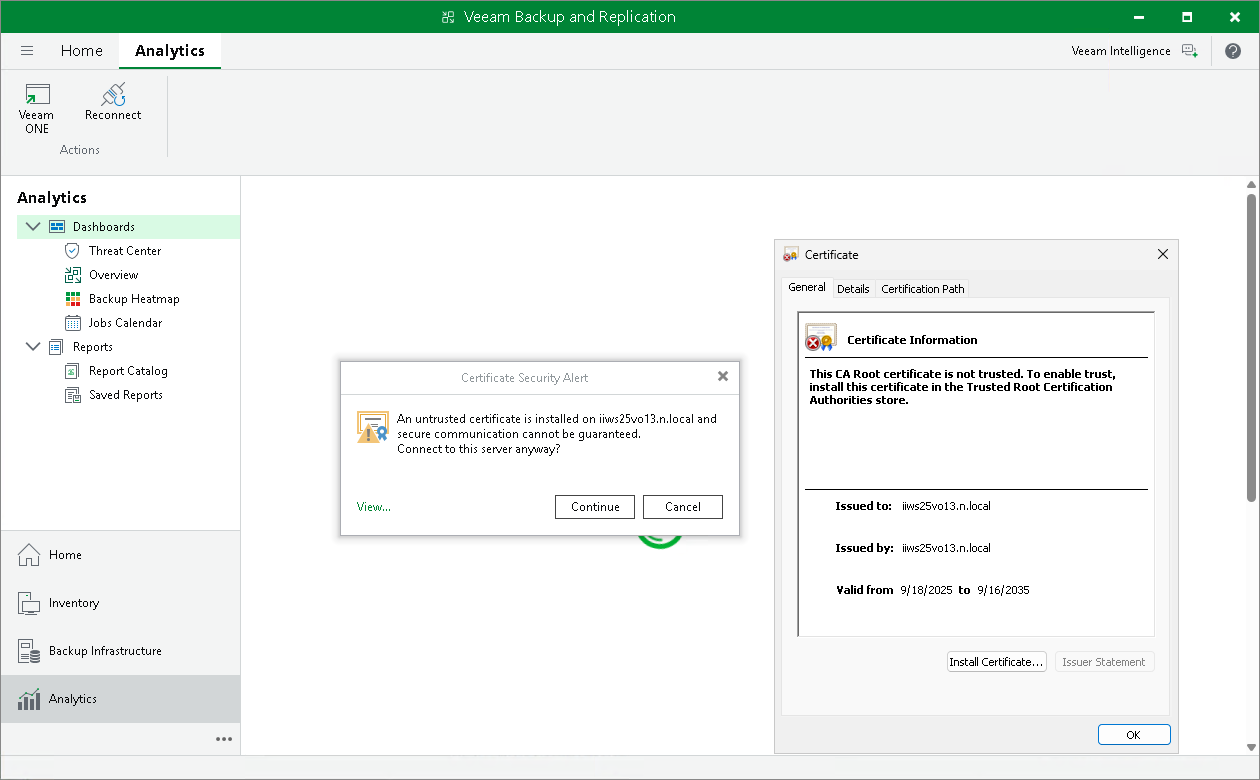Open the Help question mark icon
1260x780 pixels.
(1232, 51)
